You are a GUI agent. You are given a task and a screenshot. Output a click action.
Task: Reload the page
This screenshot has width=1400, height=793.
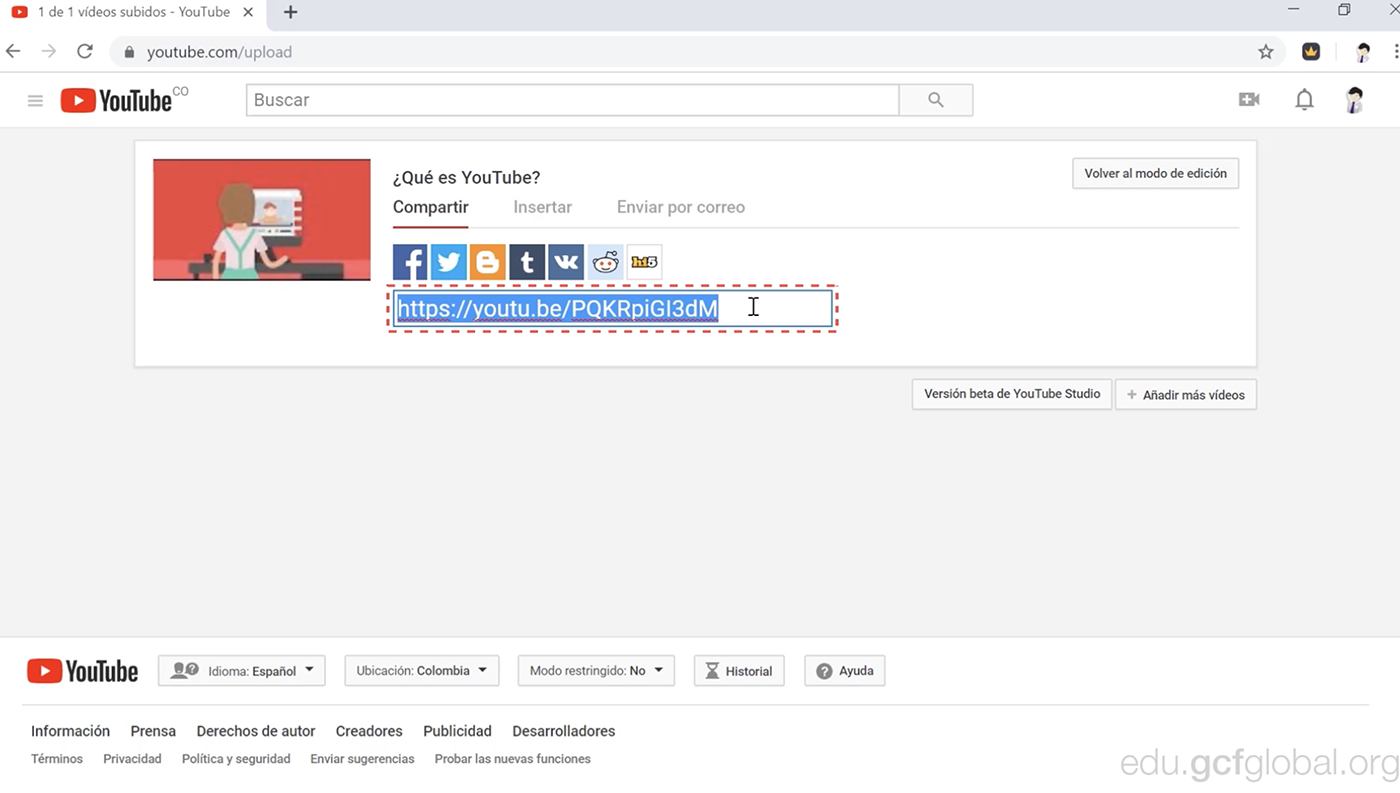pyautogui.click(x=85, y=51)
